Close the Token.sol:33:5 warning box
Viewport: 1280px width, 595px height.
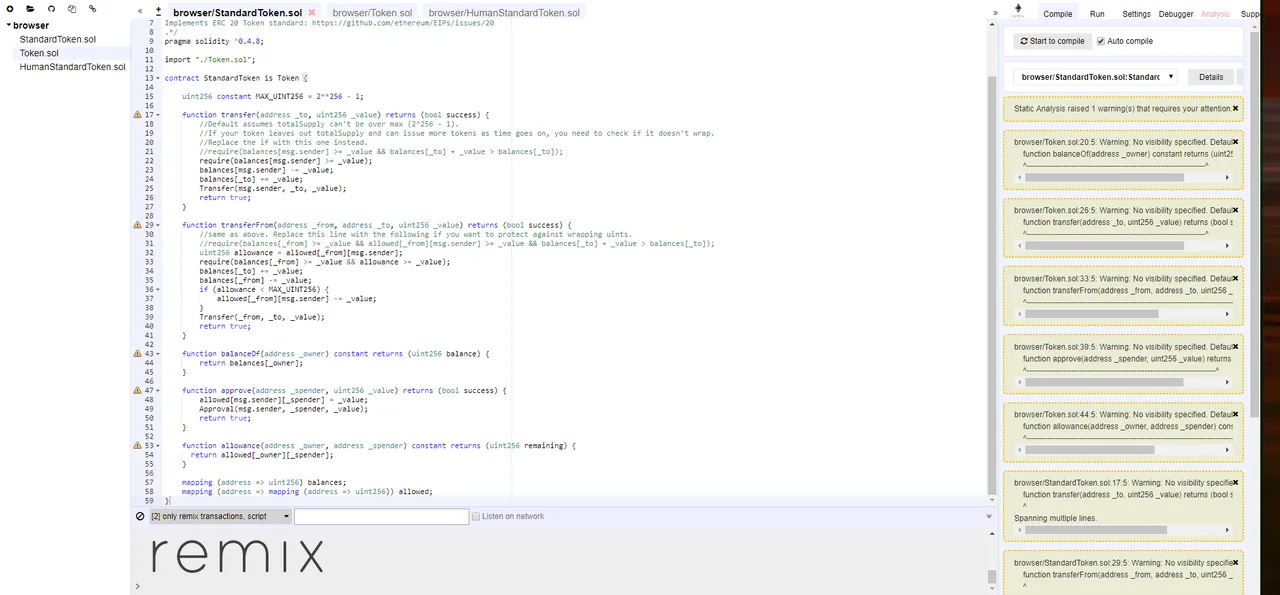(x=1236, y=278)
